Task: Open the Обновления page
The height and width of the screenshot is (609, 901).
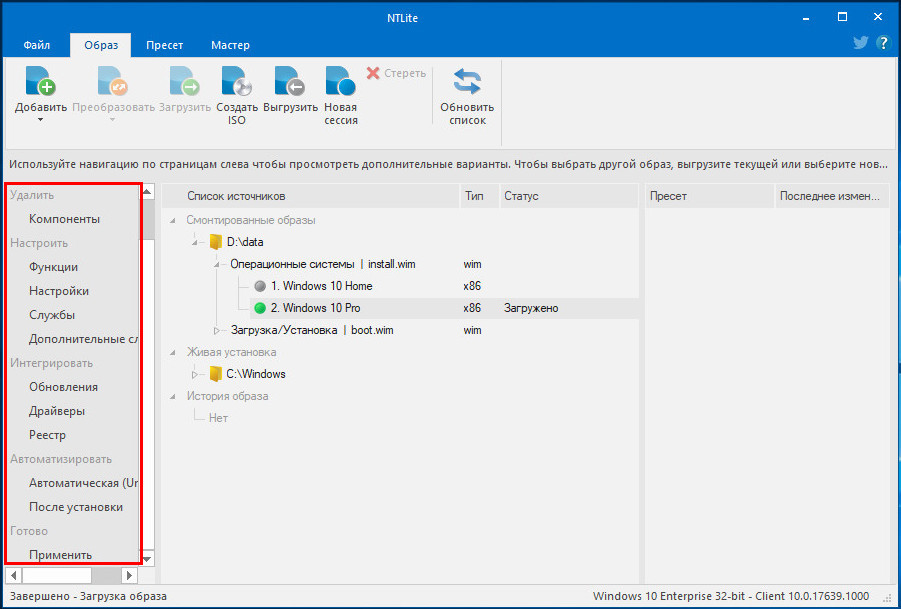Action: tap(63, 387)
